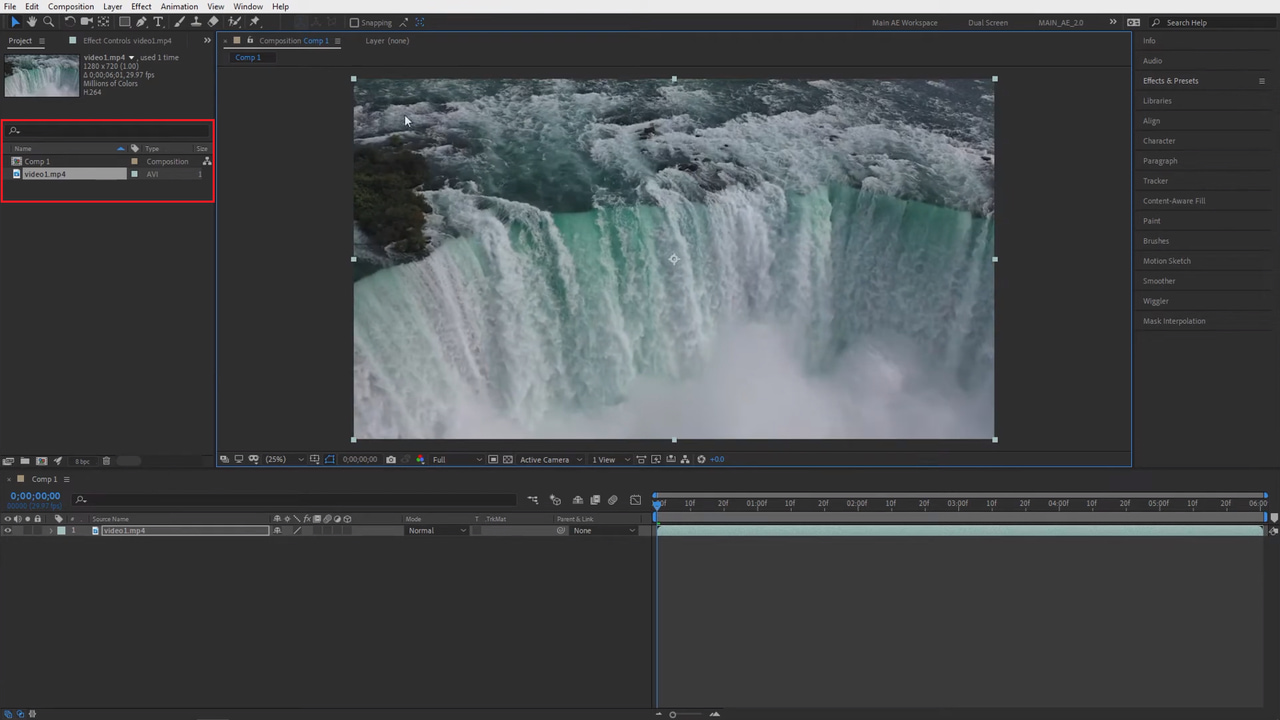Select the Selection arrow tool
This screenshot has height=720, width=1280.
(14, 22)
